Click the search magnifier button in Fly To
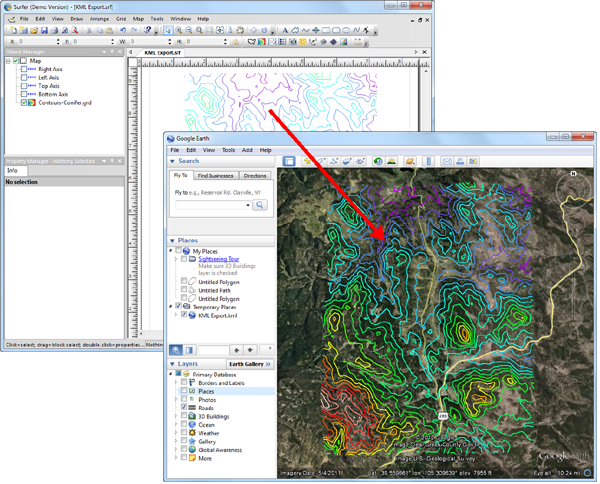The image size is (600, 484). click(x=260, y=205)
